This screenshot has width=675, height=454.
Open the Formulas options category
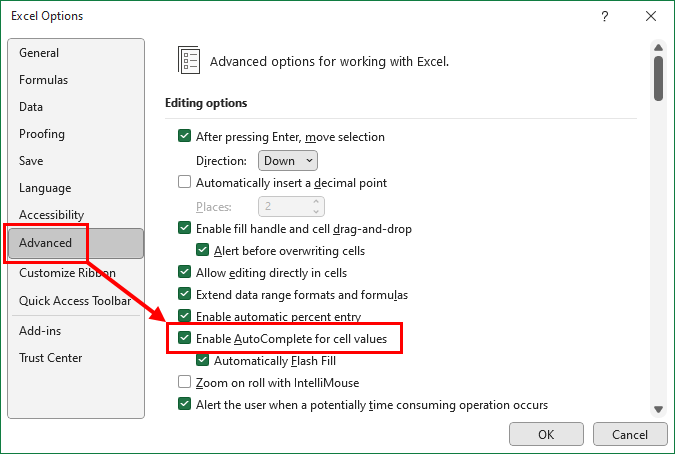pyautogui.click(x=43, y=80)
